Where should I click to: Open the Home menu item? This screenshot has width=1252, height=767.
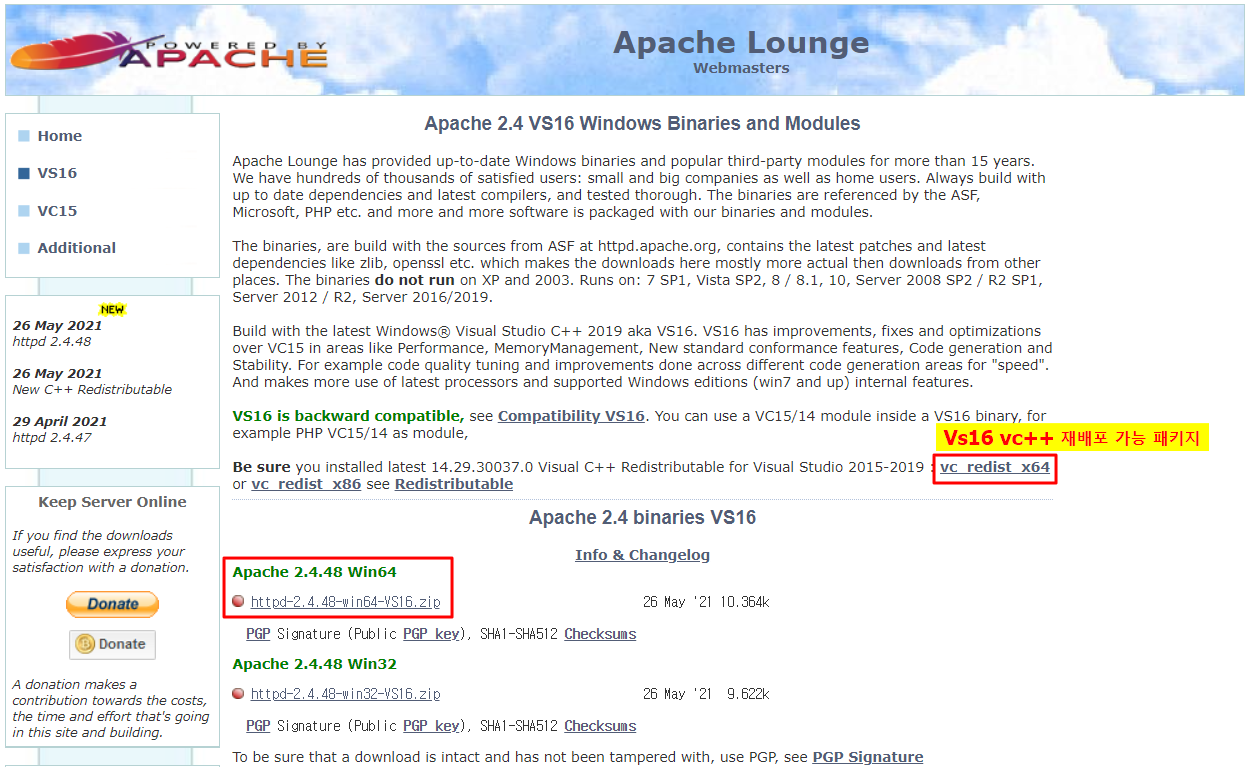59,136
